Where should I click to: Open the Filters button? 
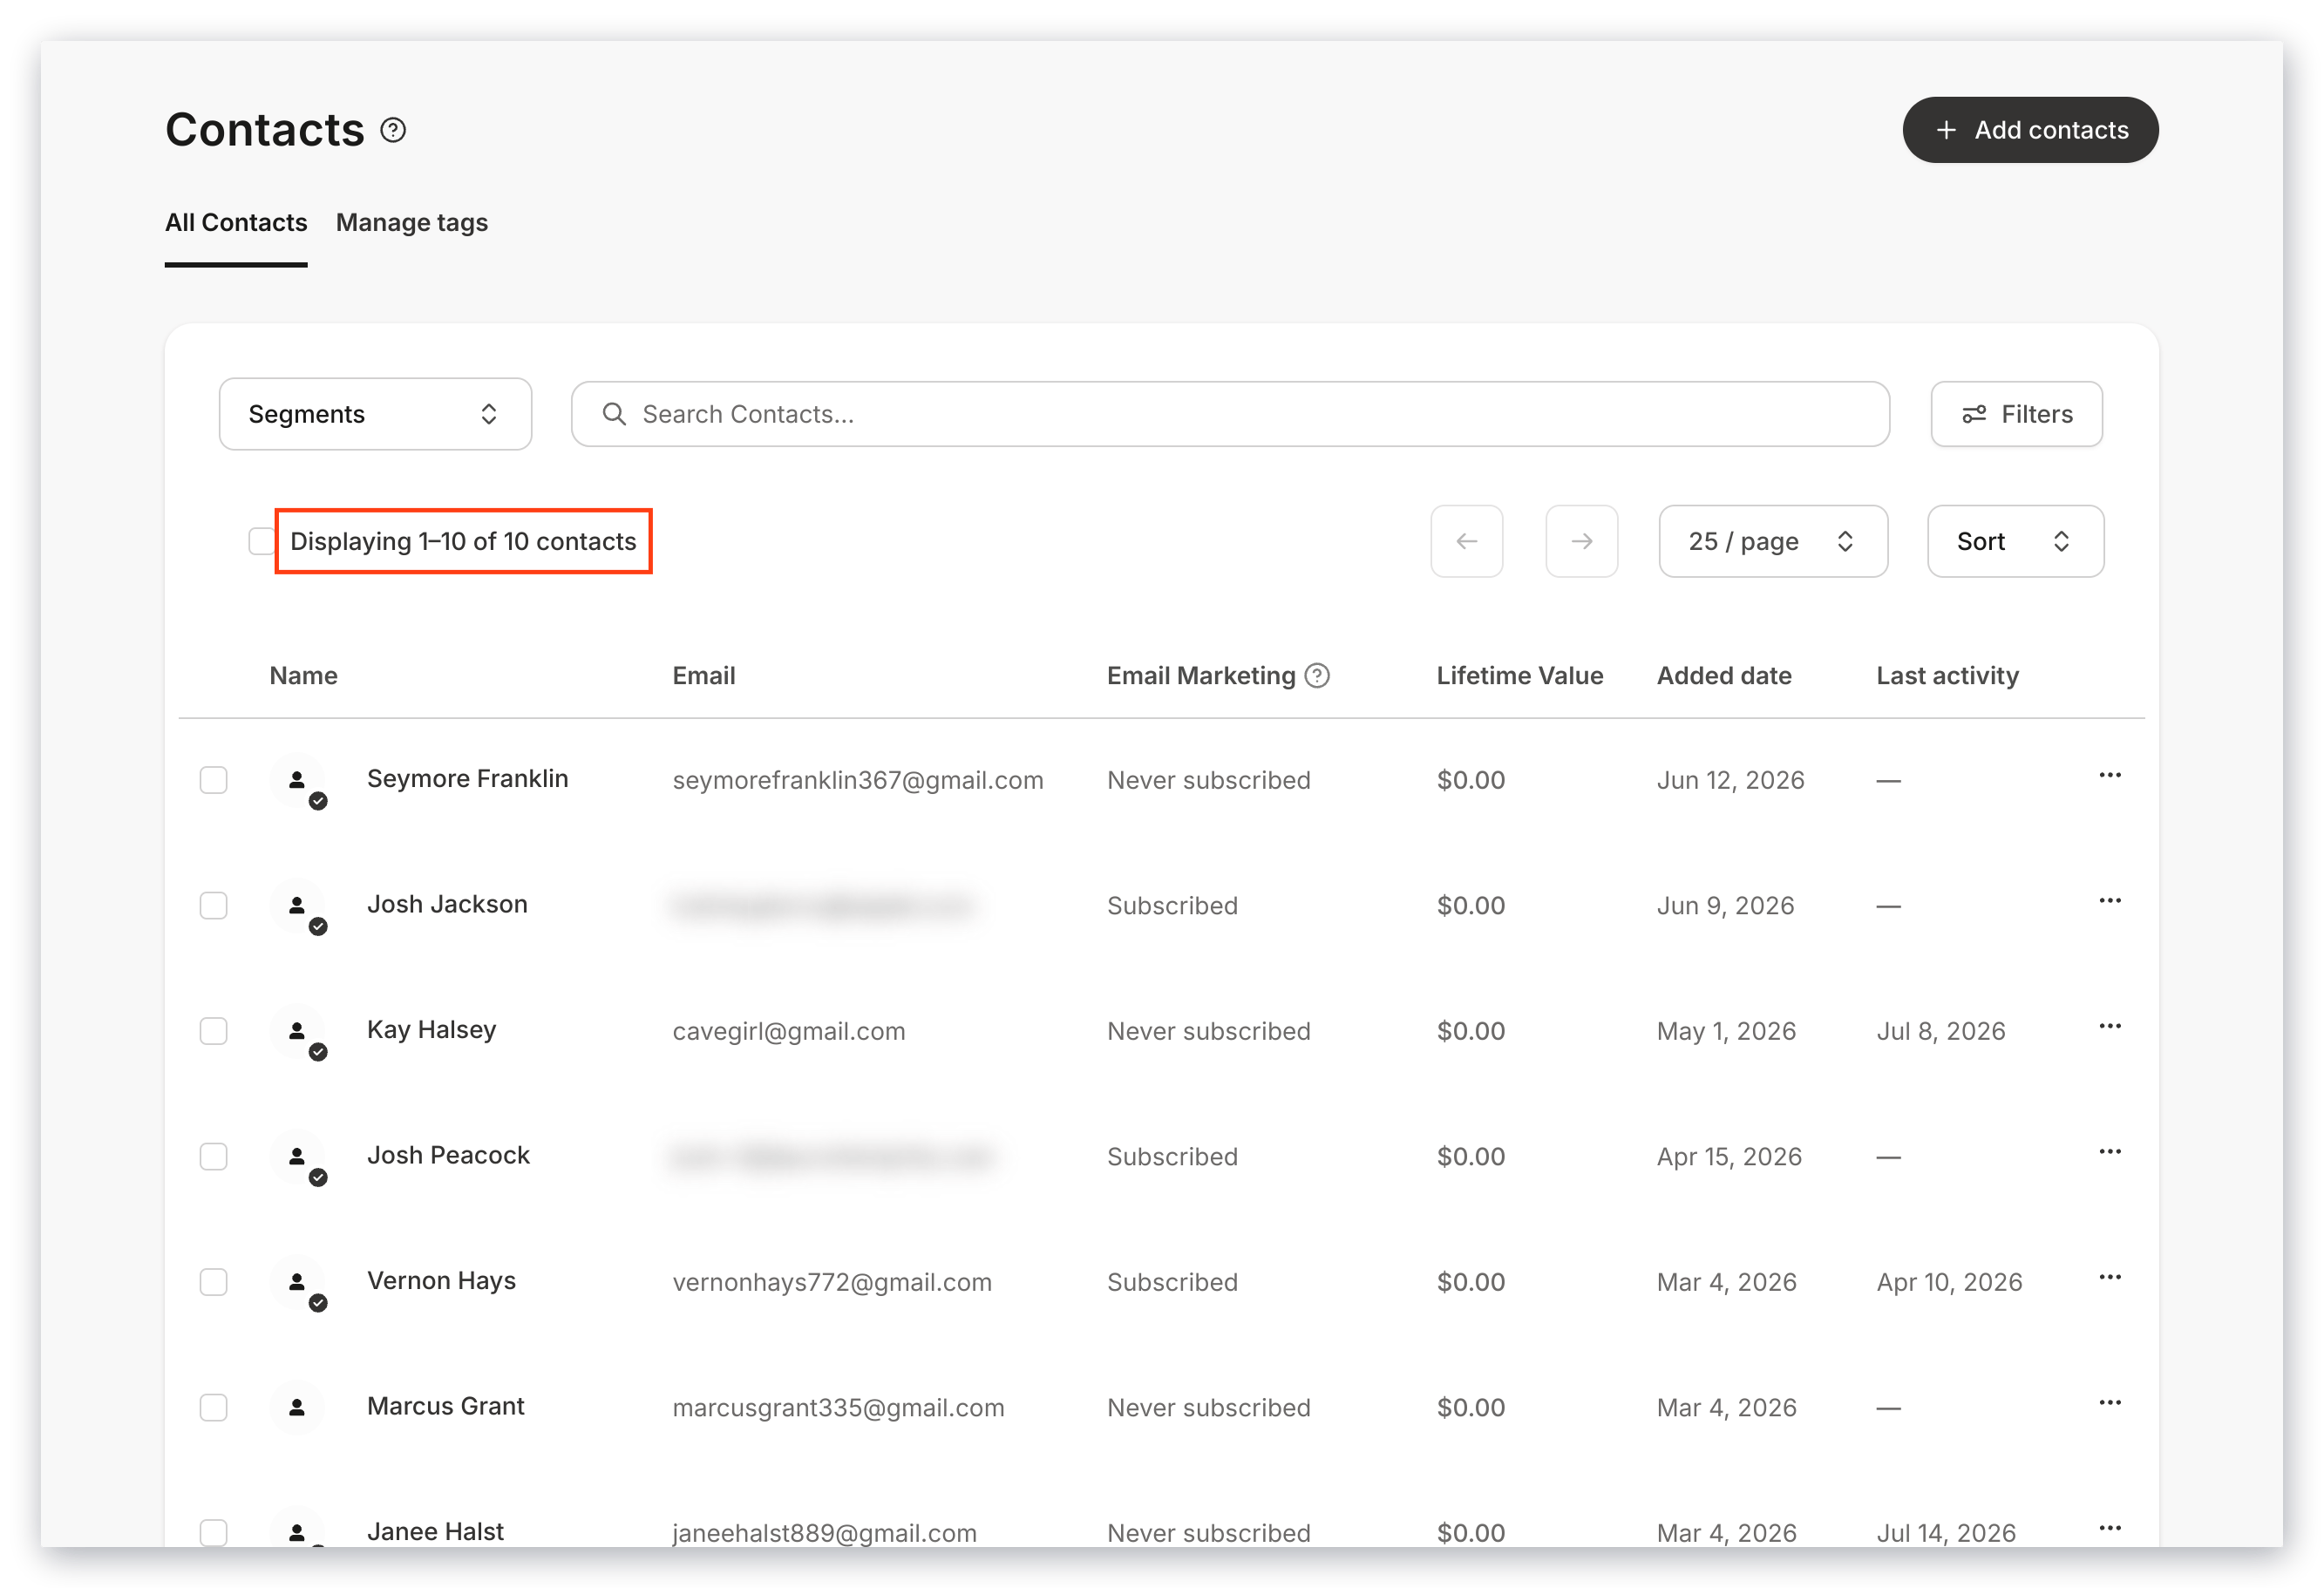coord(2016,414)
